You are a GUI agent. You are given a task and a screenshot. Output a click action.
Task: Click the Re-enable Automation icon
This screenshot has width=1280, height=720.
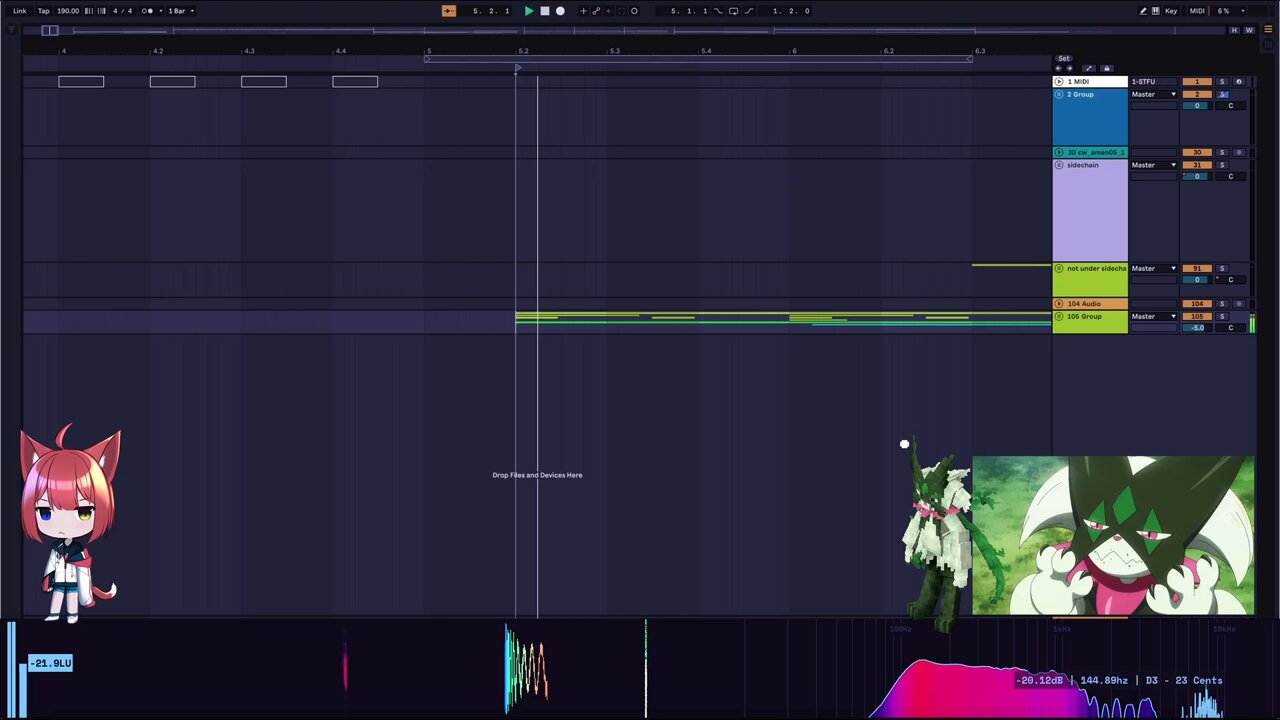(609, 11)
